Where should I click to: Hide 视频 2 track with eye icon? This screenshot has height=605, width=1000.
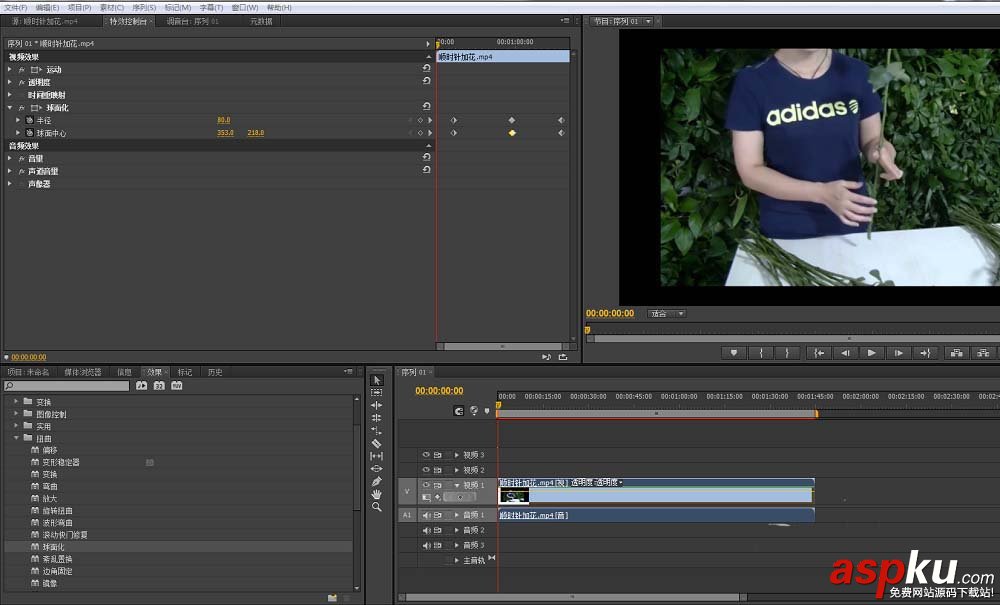coord(426,470)
